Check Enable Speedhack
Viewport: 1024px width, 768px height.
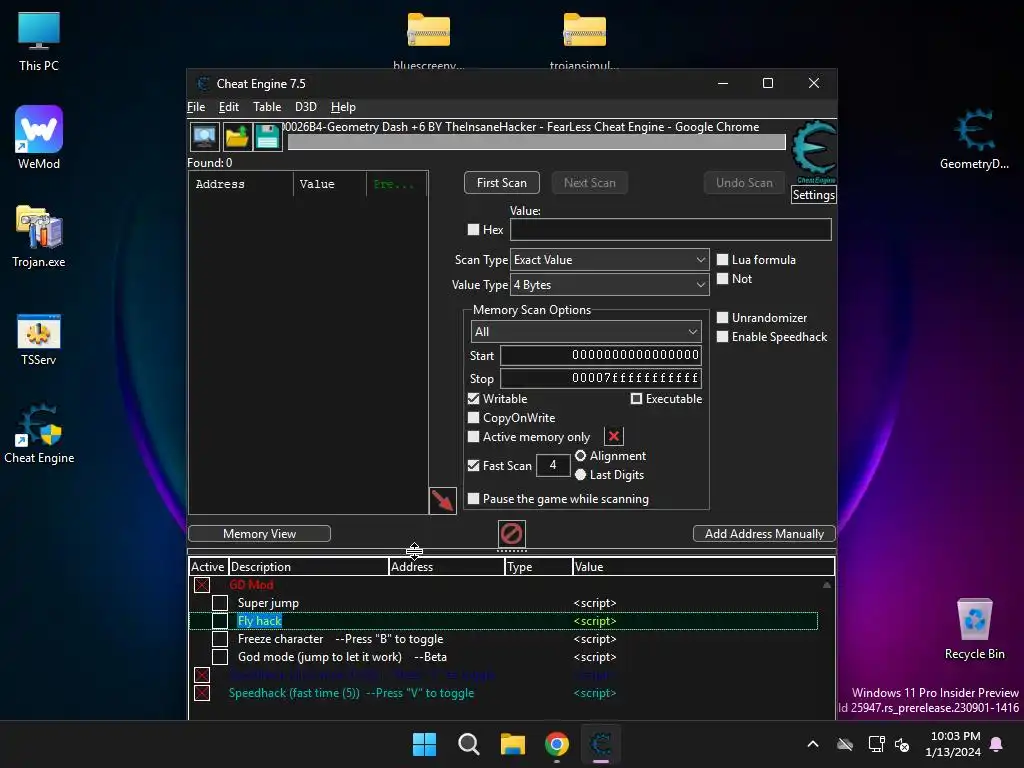pyautogui.click(x=722, y=337)
